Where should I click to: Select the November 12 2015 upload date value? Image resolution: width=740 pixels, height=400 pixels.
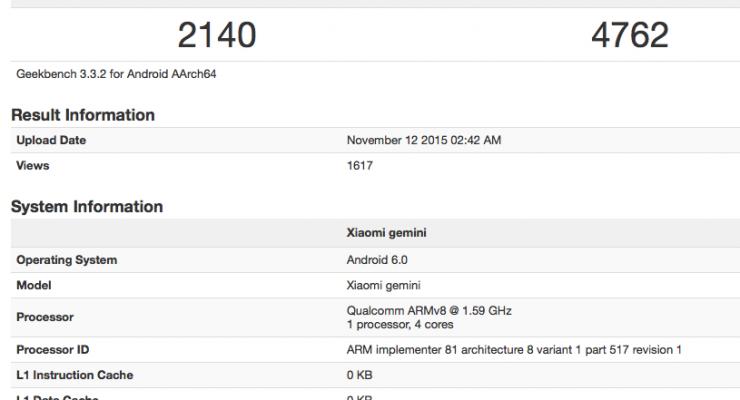[423, 141]
